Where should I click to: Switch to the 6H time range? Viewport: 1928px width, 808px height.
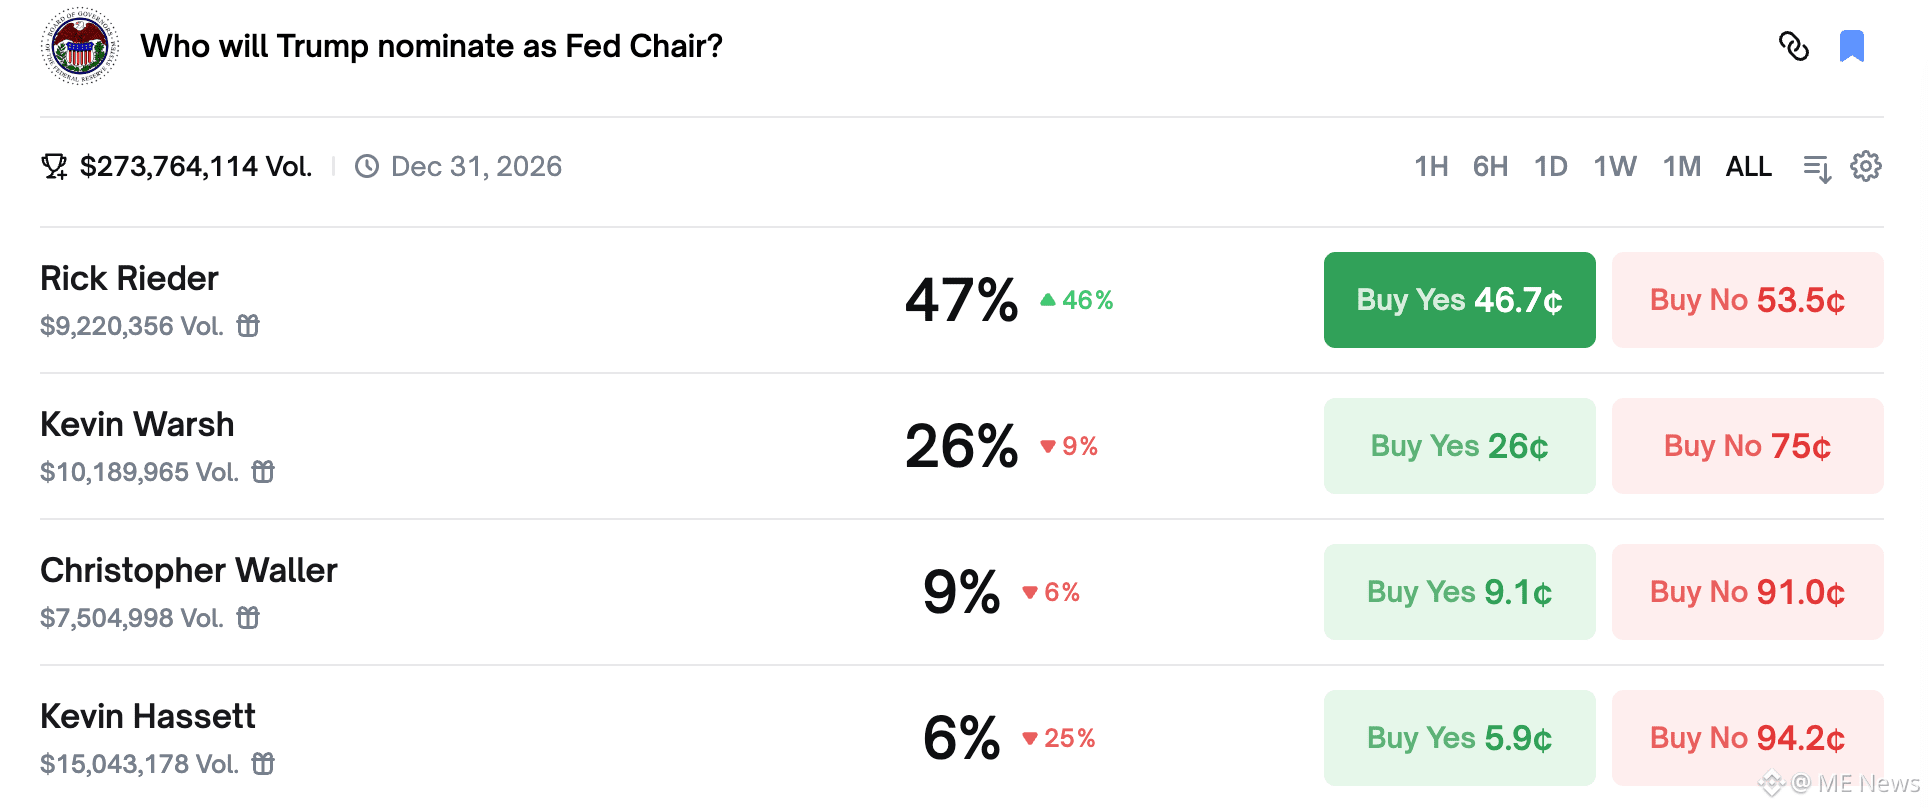click(1490, 166)
